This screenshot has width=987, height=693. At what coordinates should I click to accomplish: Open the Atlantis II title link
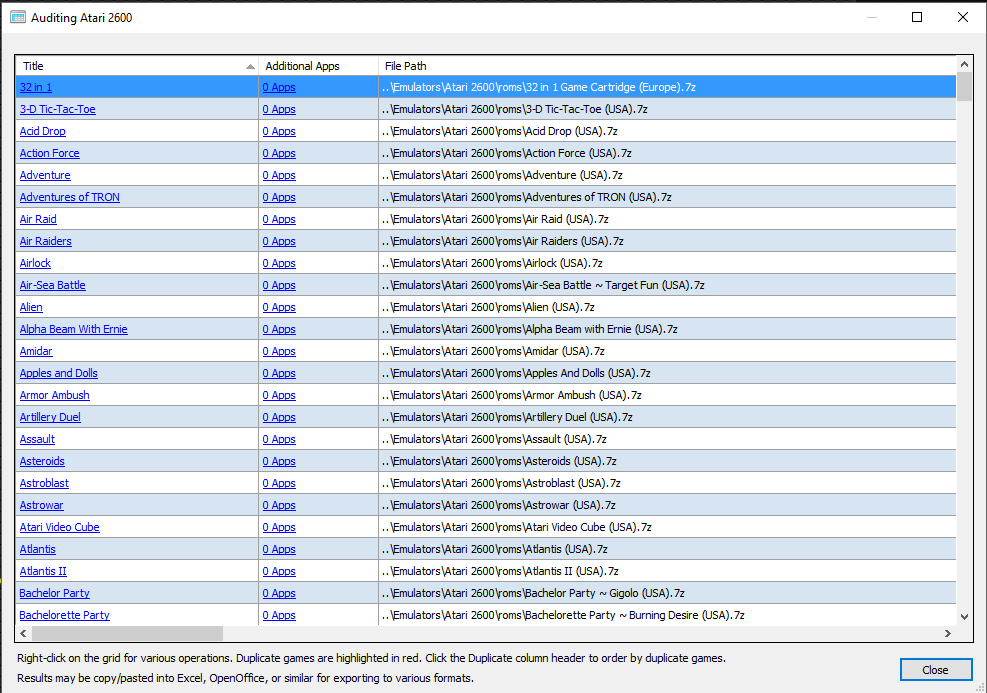pyautogui.click(x=43, y=572)
